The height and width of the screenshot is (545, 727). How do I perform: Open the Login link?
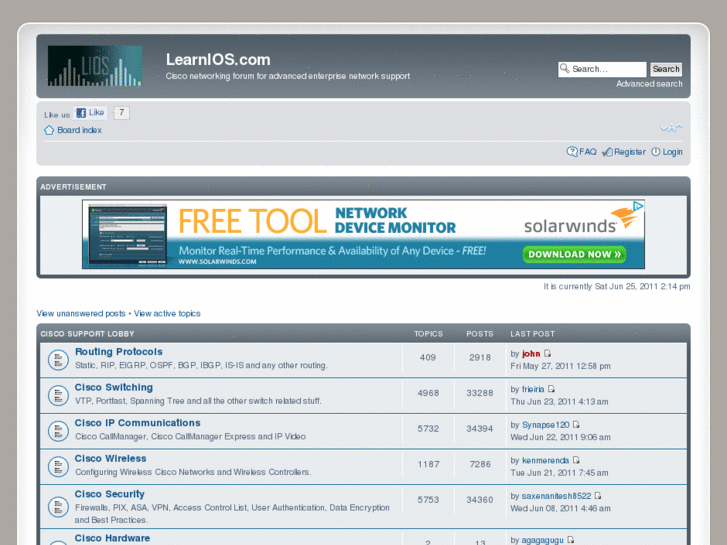point(672,152)
